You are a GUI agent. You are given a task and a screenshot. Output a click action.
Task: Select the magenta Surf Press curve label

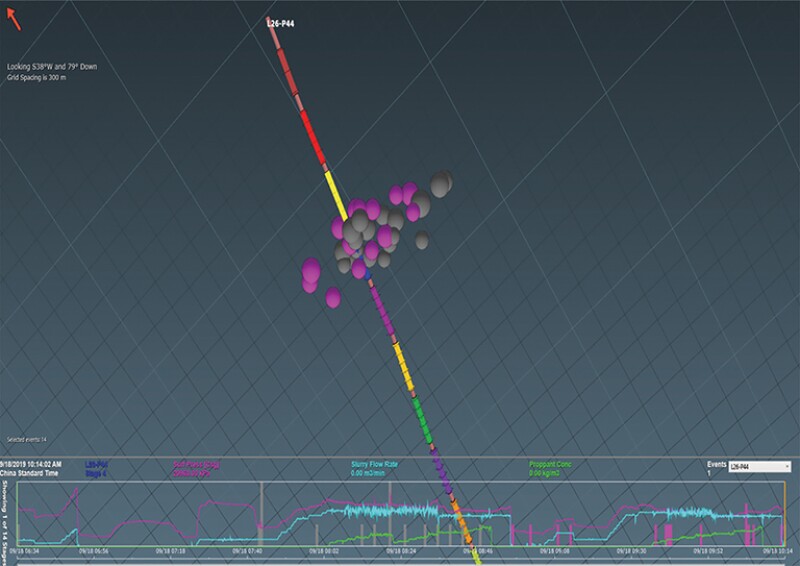(196, 464)
